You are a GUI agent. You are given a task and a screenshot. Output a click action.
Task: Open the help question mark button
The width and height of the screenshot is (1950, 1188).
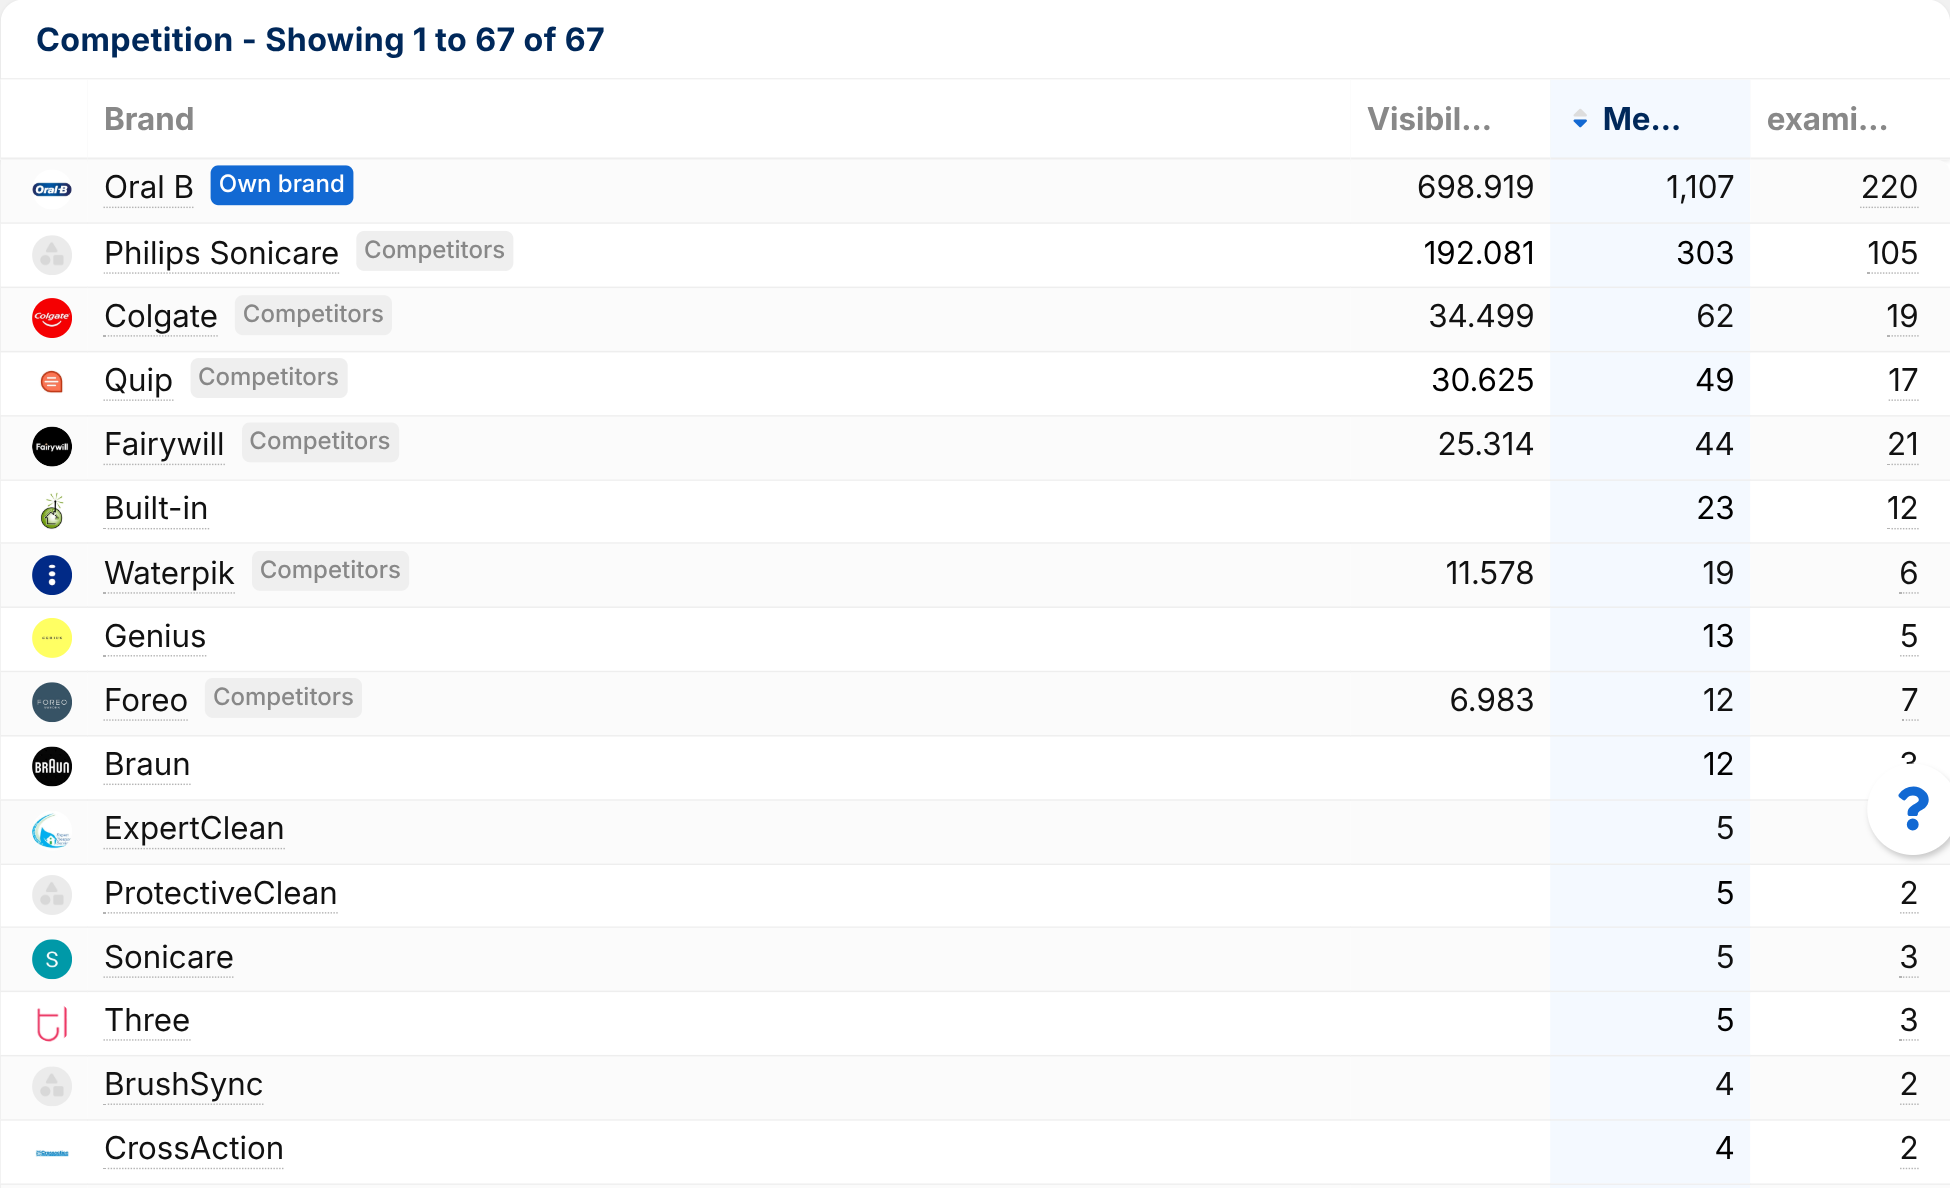point(1911,809)
